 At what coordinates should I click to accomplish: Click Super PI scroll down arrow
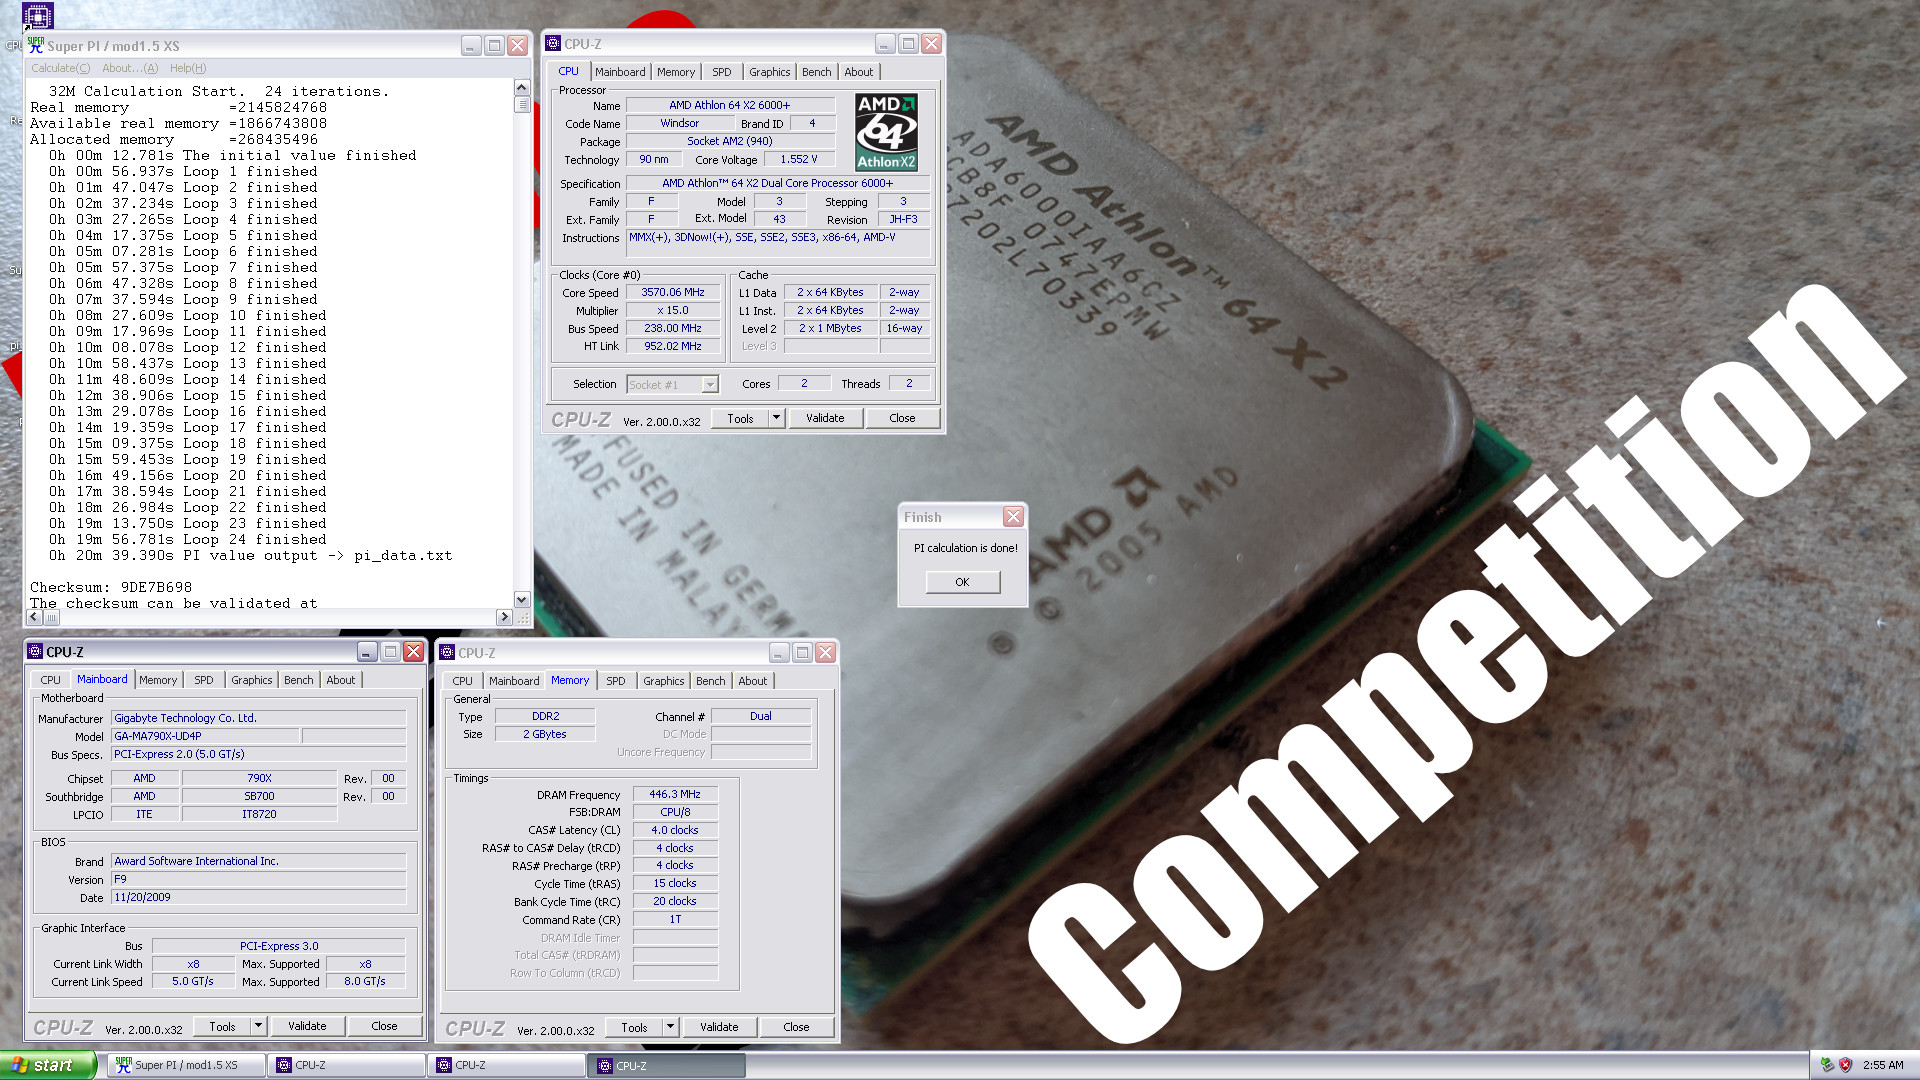pos(522,600)
